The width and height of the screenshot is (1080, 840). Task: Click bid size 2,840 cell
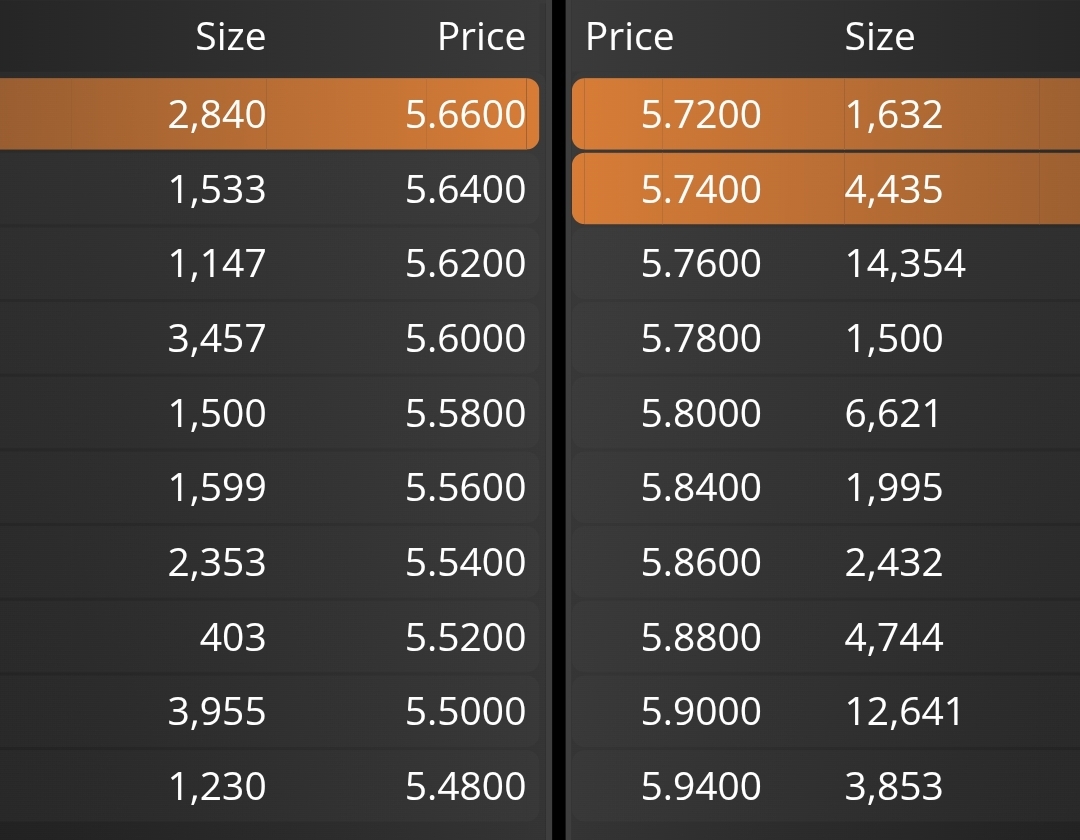tap(217, 114)
